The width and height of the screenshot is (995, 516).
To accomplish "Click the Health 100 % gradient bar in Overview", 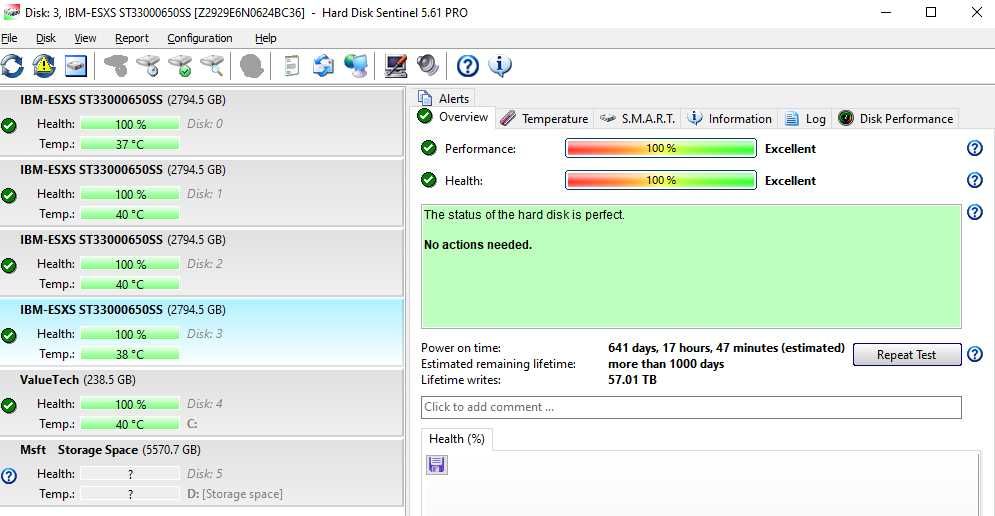I will tap(661, 180).
